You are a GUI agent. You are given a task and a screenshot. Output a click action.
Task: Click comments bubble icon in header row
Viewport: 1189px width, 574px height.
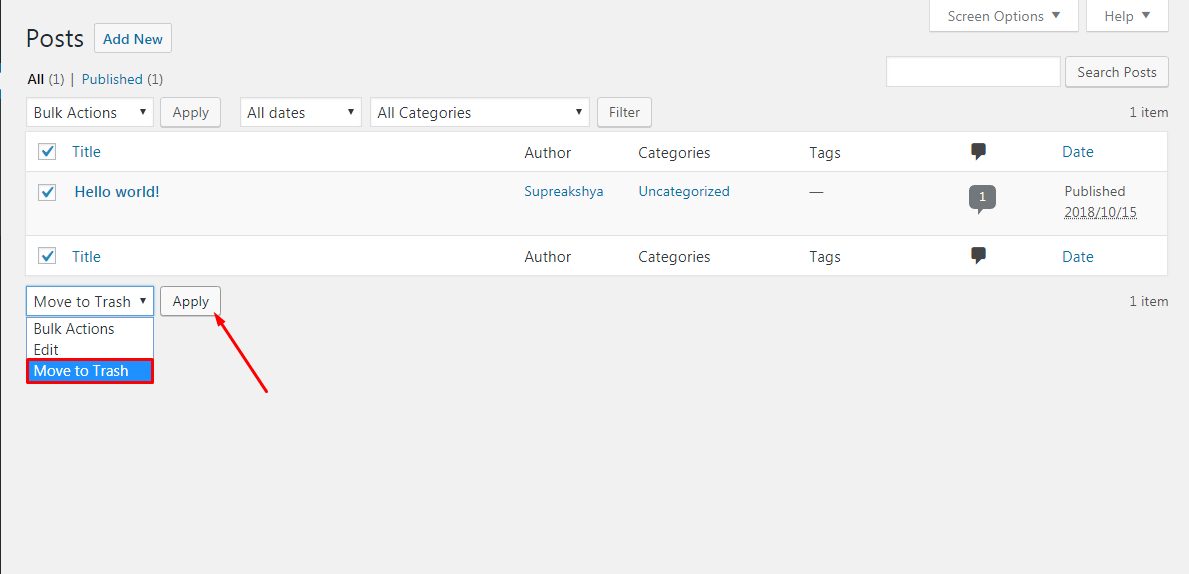point(978,151)
